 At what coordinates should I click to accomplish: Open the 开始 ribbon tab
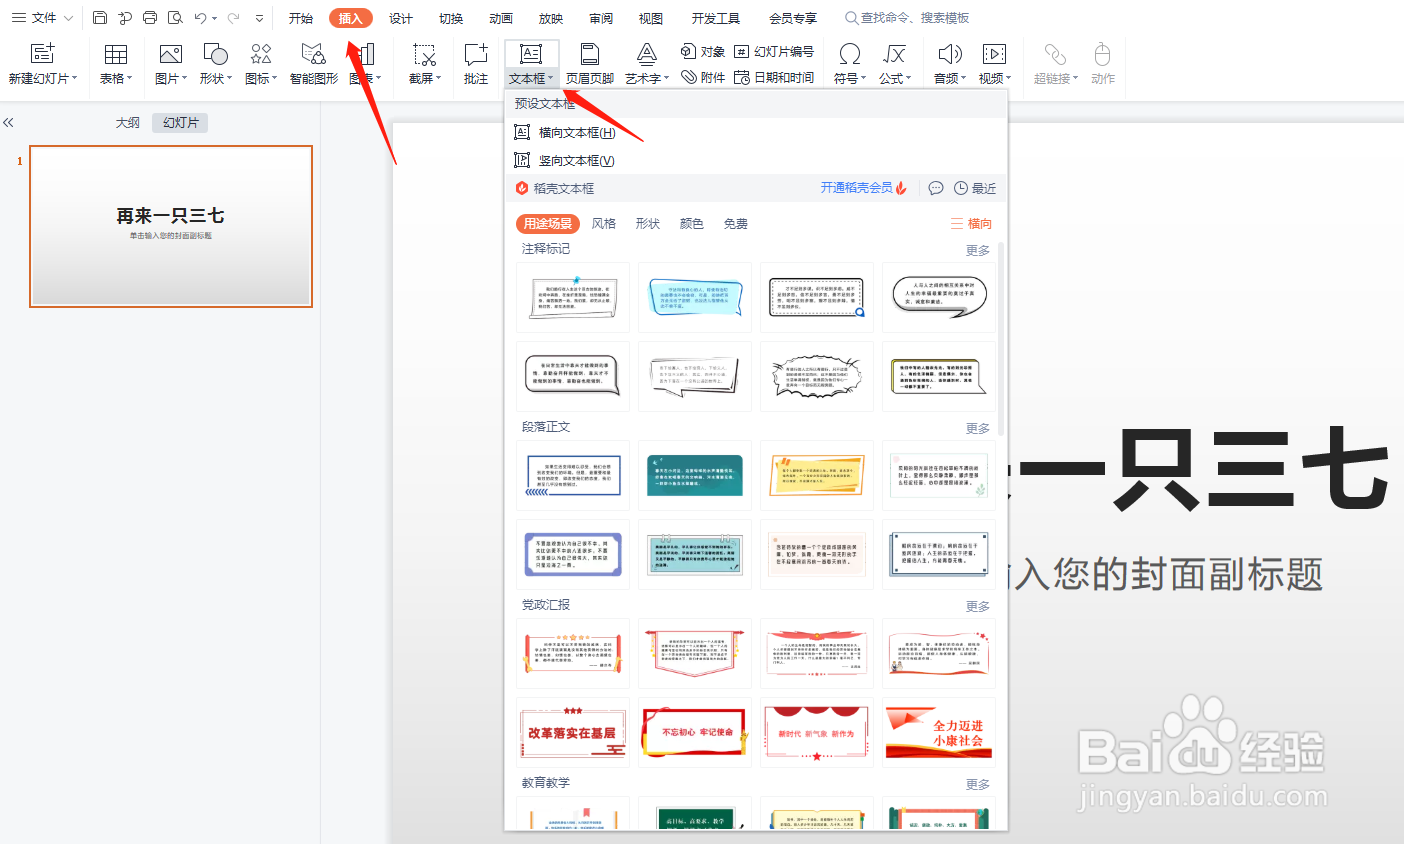click(x=301, y=18)
